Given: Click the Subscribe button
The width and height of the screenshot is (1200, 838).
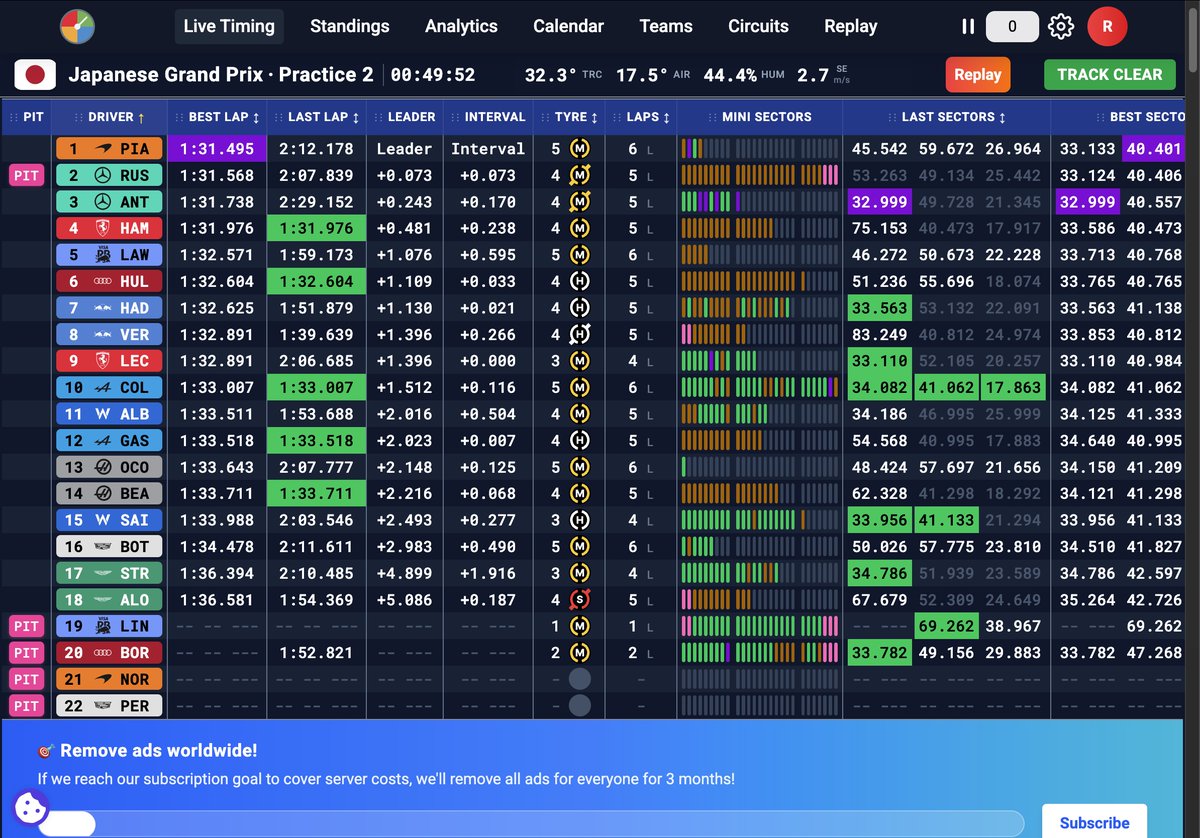Looking at the screenshot, I should pyautogui.click(x=1094, y=824).
